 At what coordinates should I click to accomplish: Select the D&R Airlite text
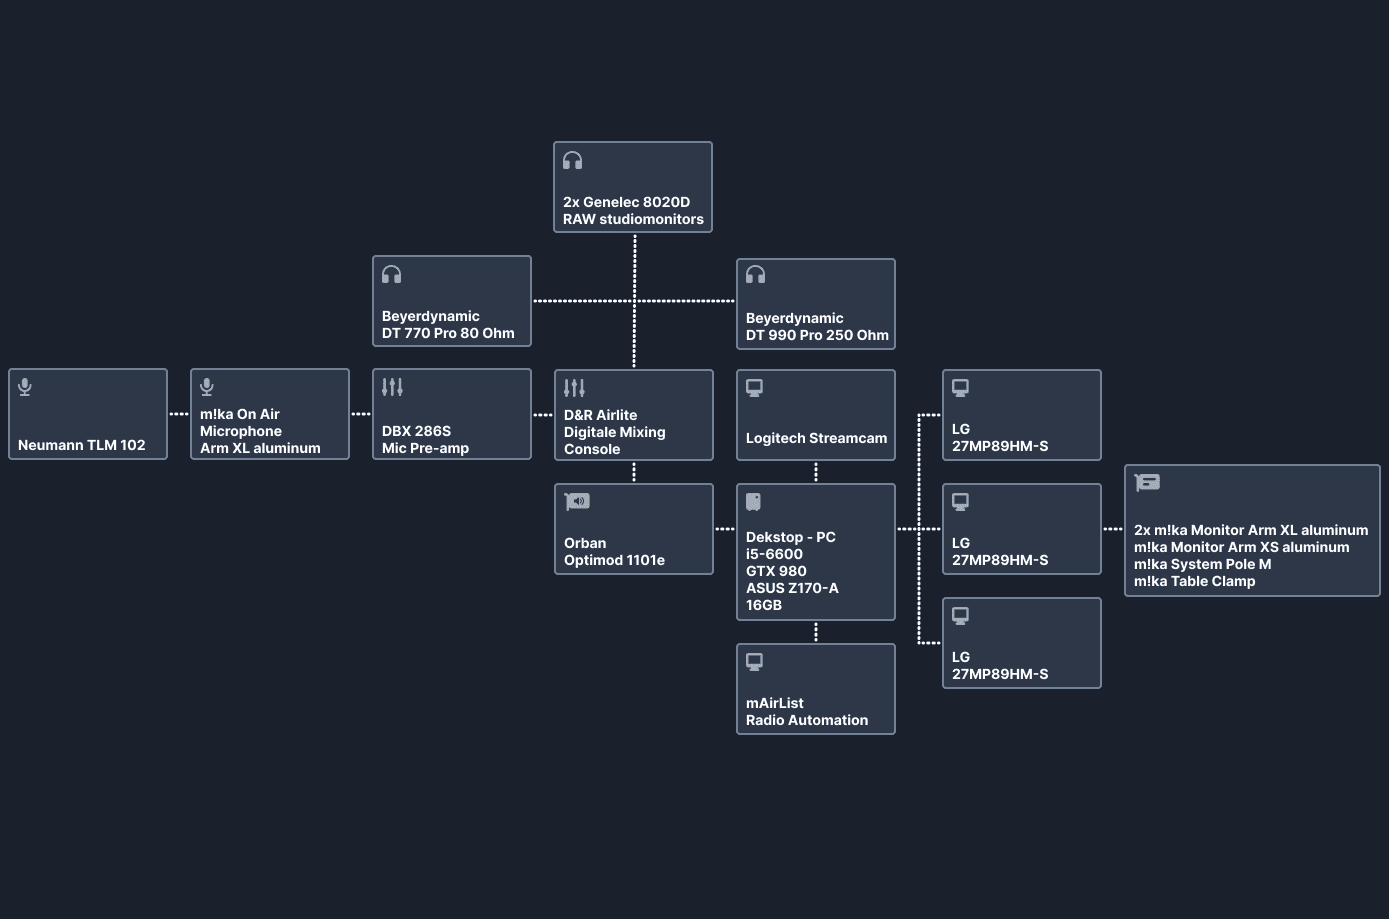coord(600,415)
